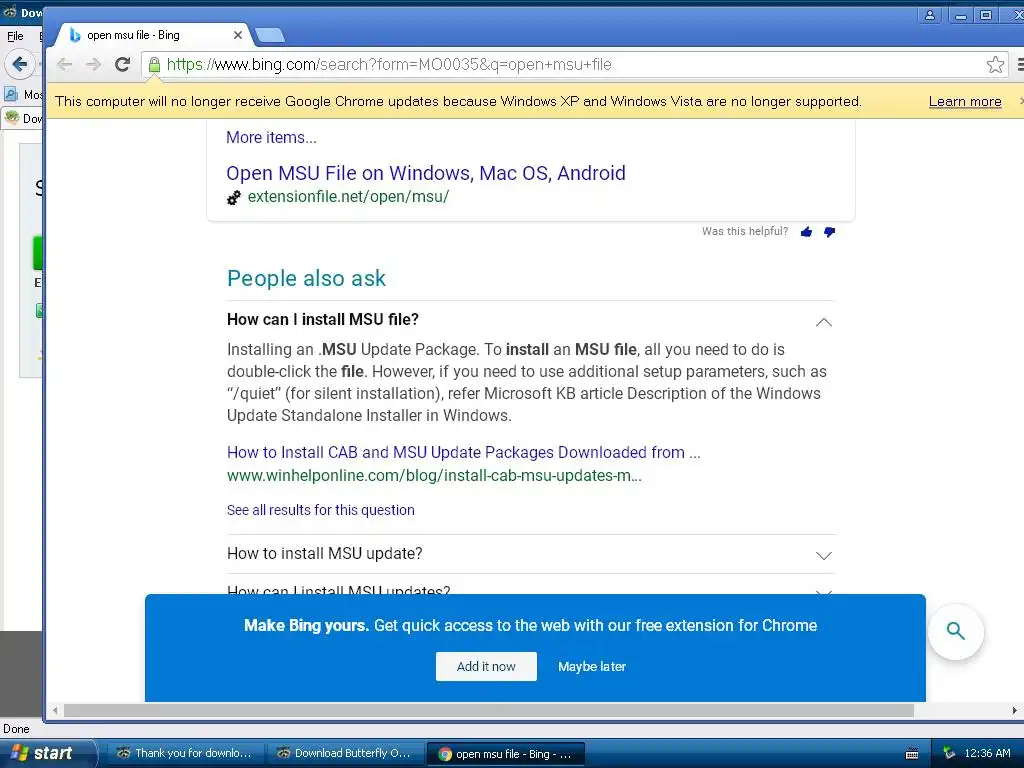This screenshot has height=768, width=1024.
Task: Switch to Thank you for downlo... taskbar window
Action: coord(185,753)
